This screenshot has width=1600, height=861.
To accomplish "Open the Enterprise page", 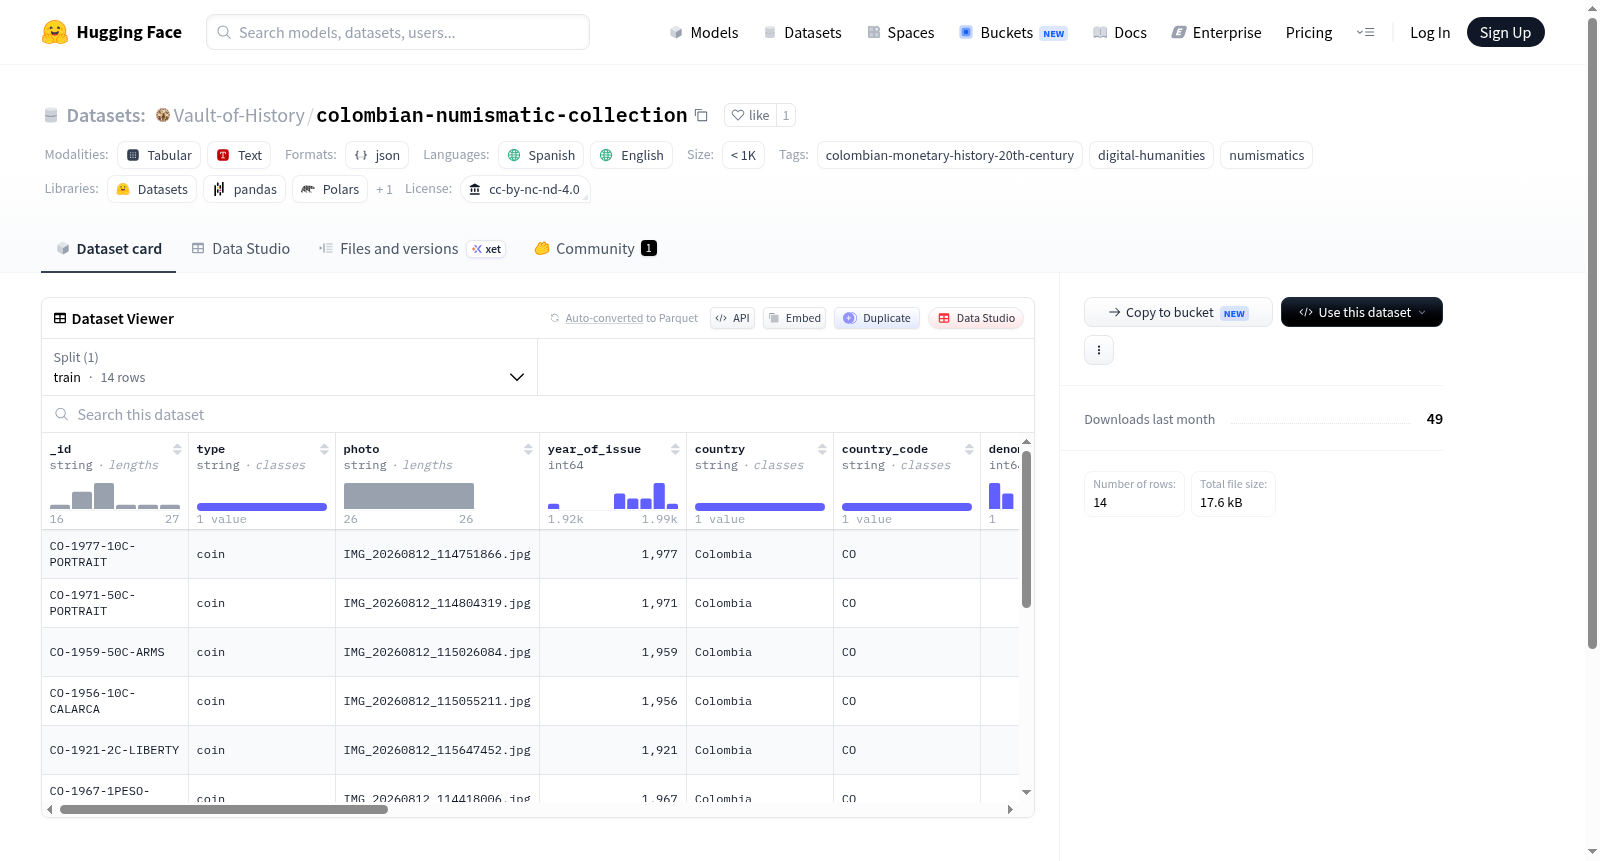I will click(x=1216, y=32).
